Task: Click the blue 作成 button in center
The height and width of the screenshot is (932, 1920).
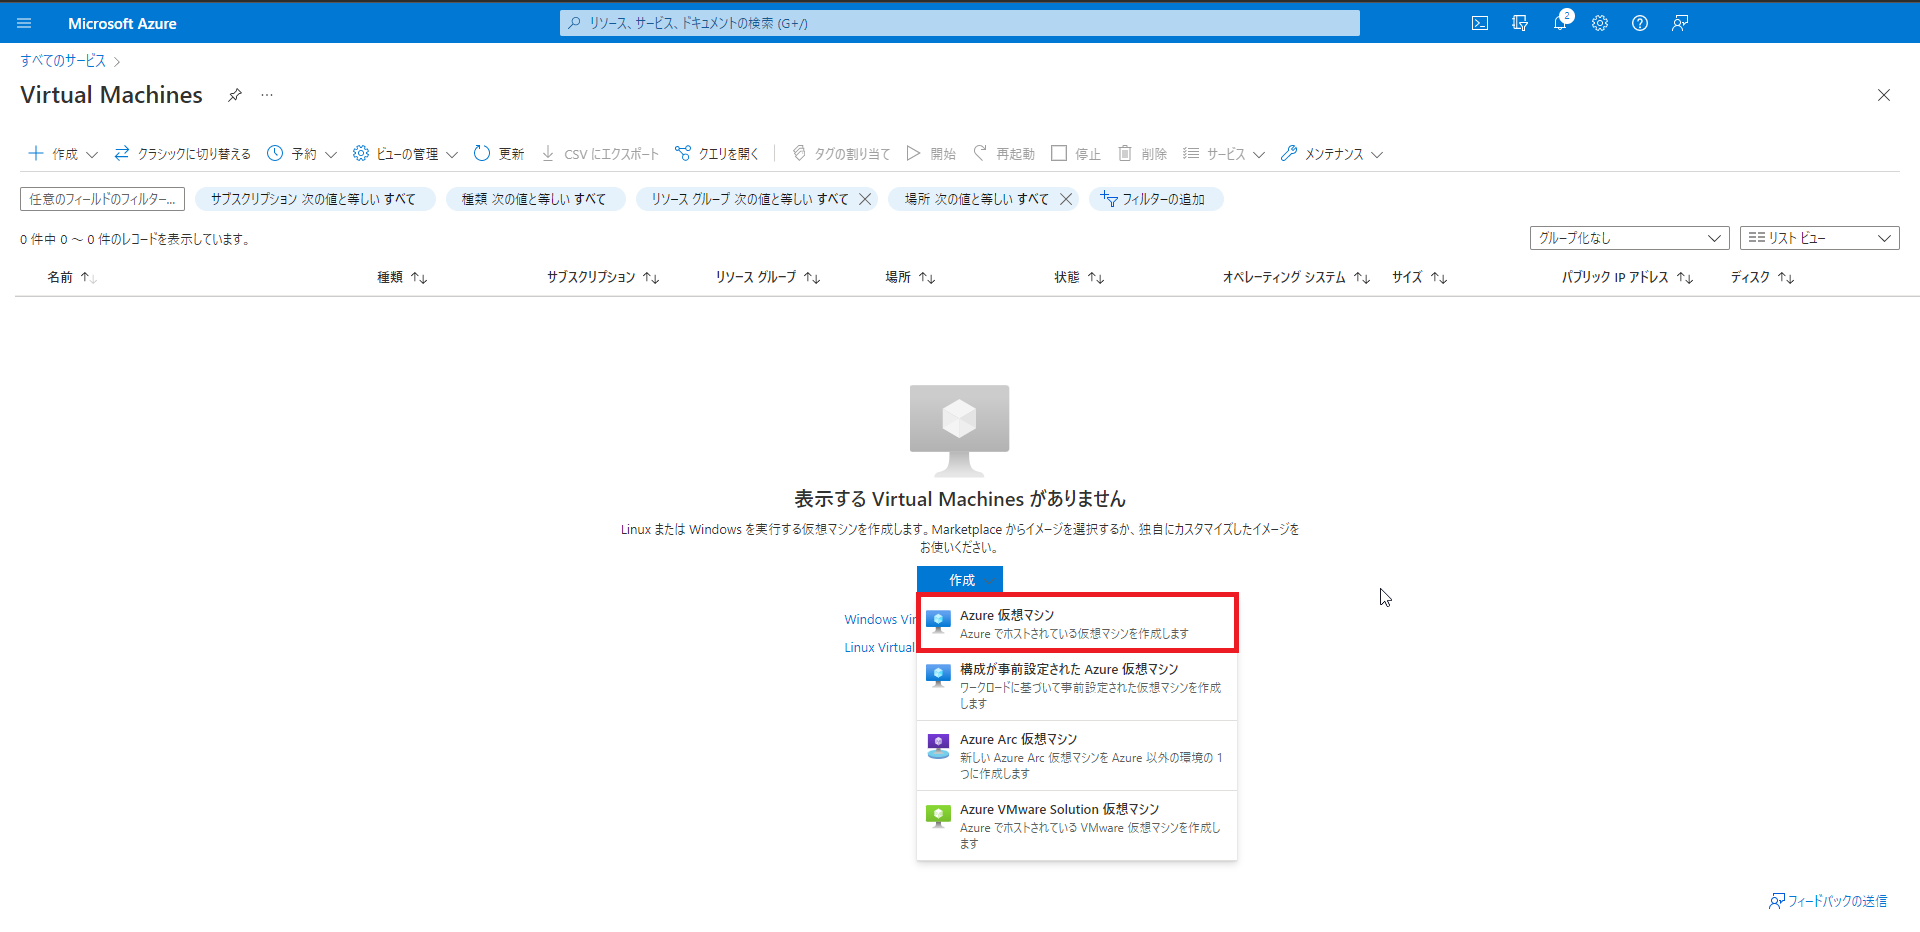Action: [960, 580]
